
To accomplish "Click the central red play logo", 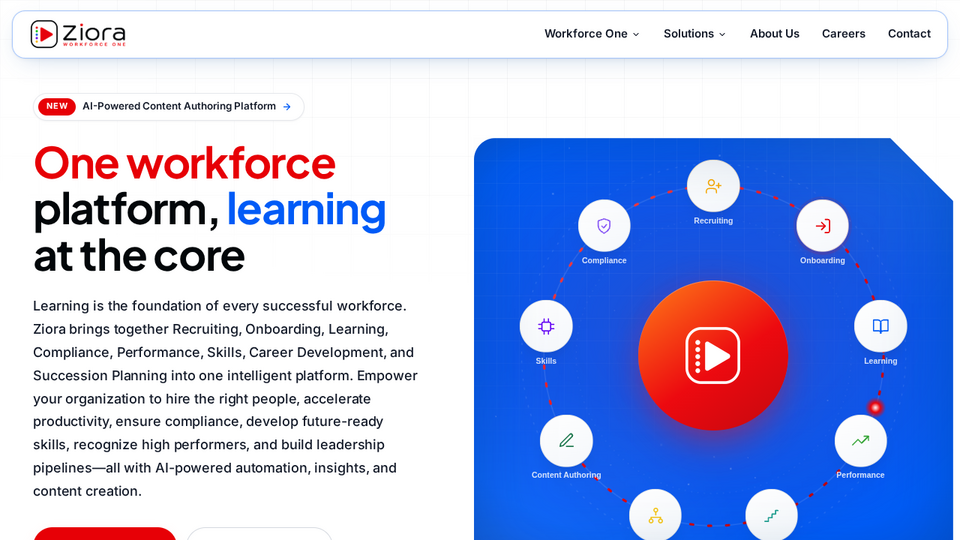I will pyautogui.click(x=713, y=356).
